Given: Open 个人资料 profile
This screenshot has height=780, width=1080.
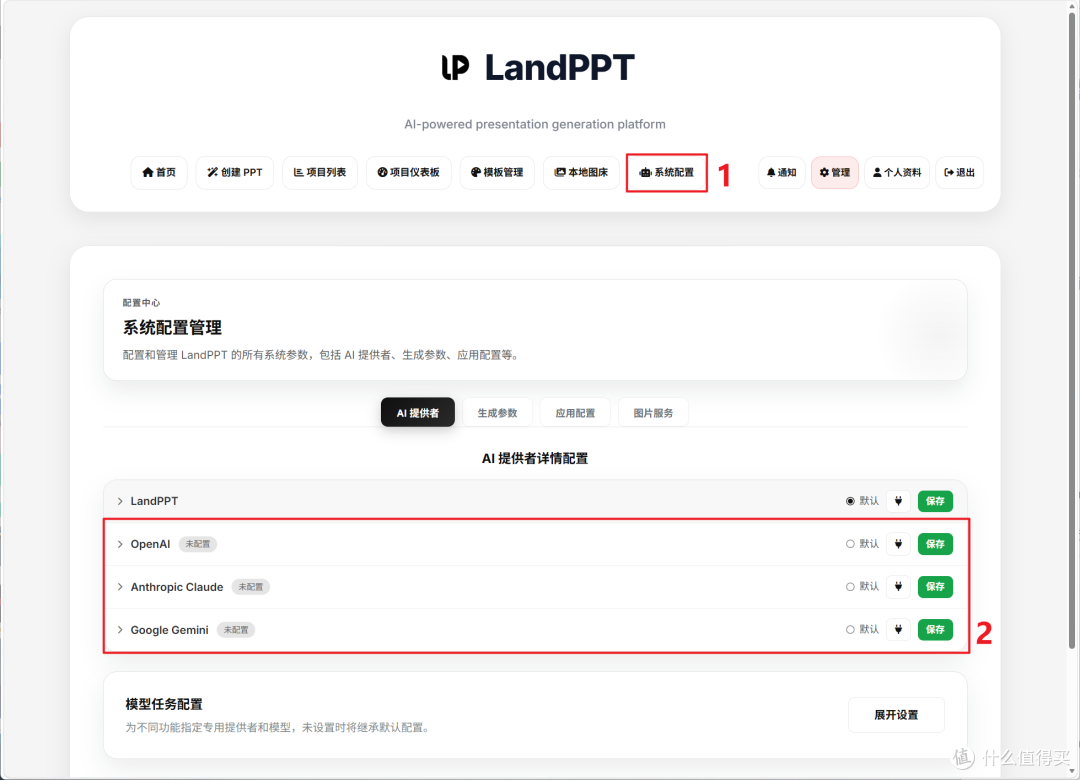Looking at the screenshot, I should [x=897, y=172].
